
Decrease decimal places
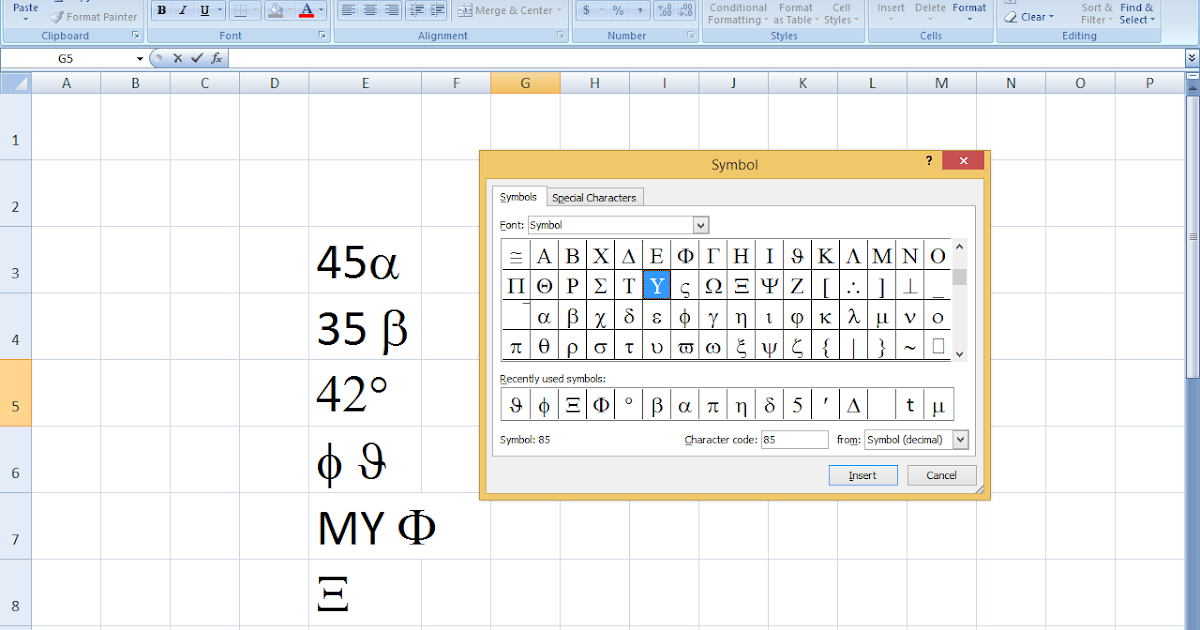[685, 11]
